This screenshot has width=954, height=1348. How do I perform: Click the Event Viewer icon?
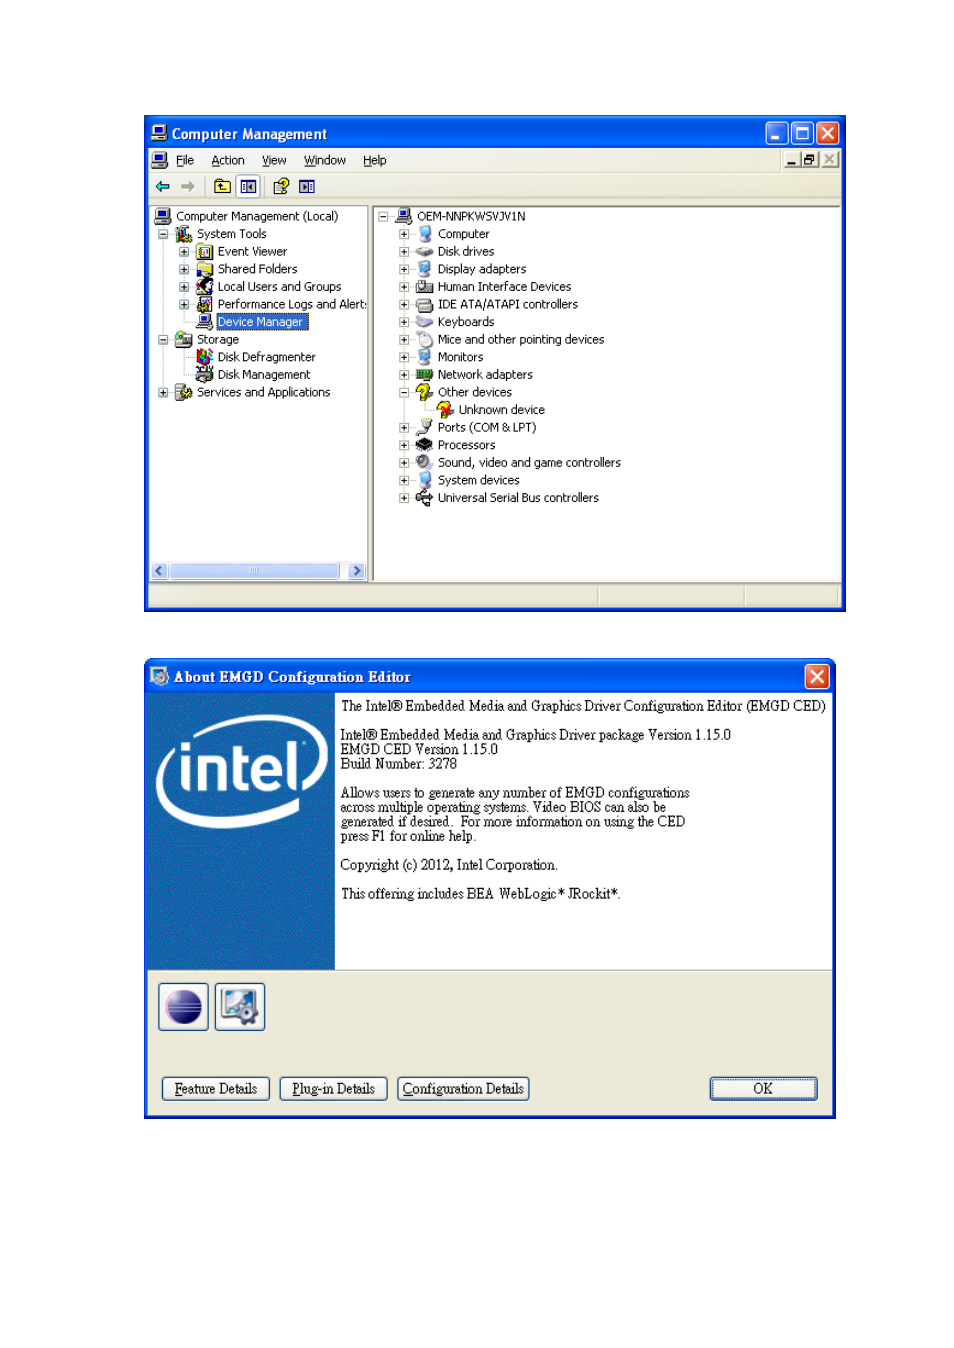[205, 252]
